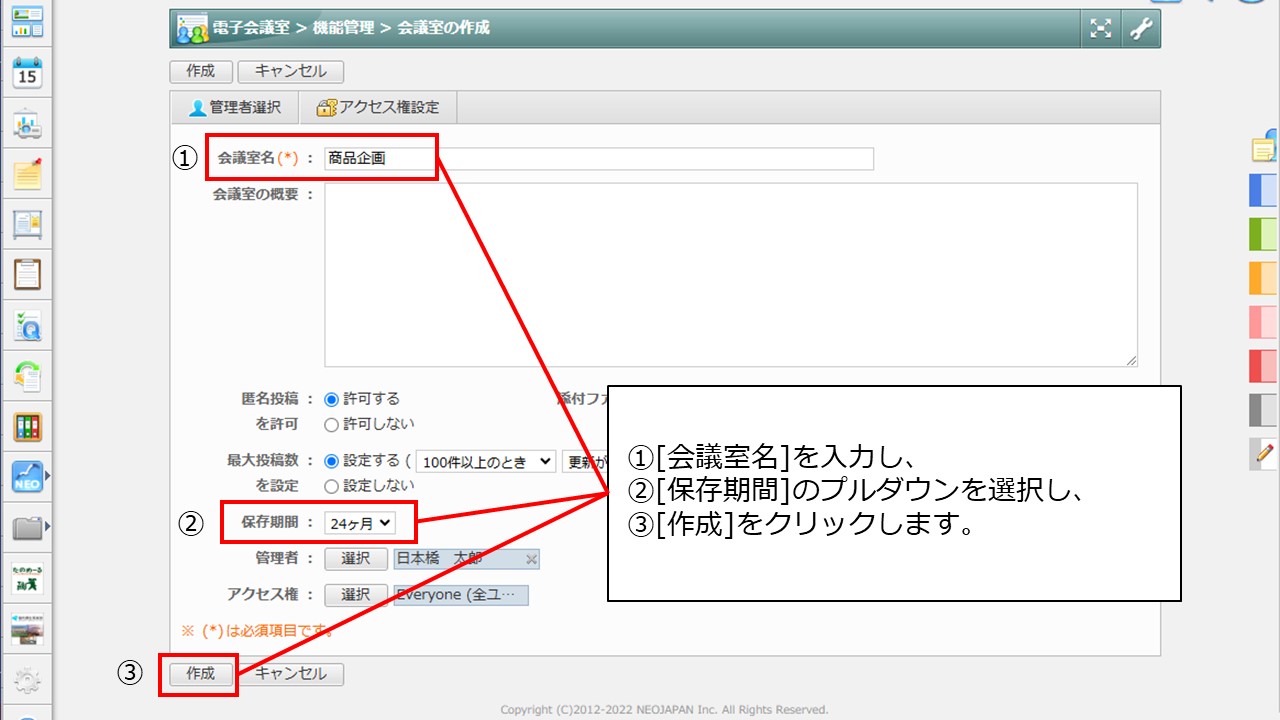The image size is (1280, 720).
Task: Open the calendar icon showing 15
Action: click(x=27, y=72)
